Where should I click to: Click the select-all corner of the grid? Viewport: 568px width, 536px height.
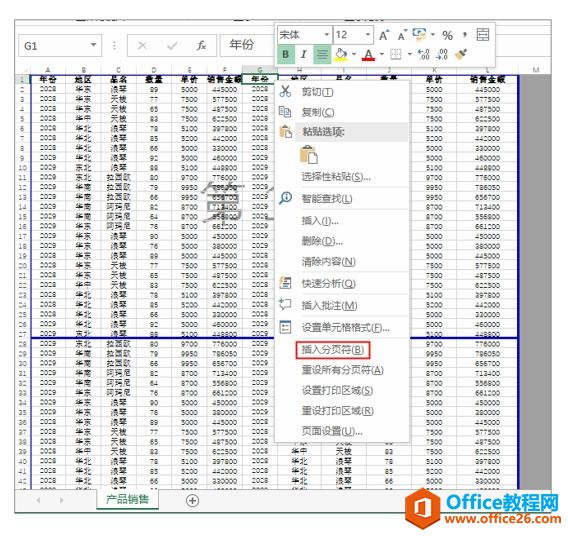(x=23, y=70)
